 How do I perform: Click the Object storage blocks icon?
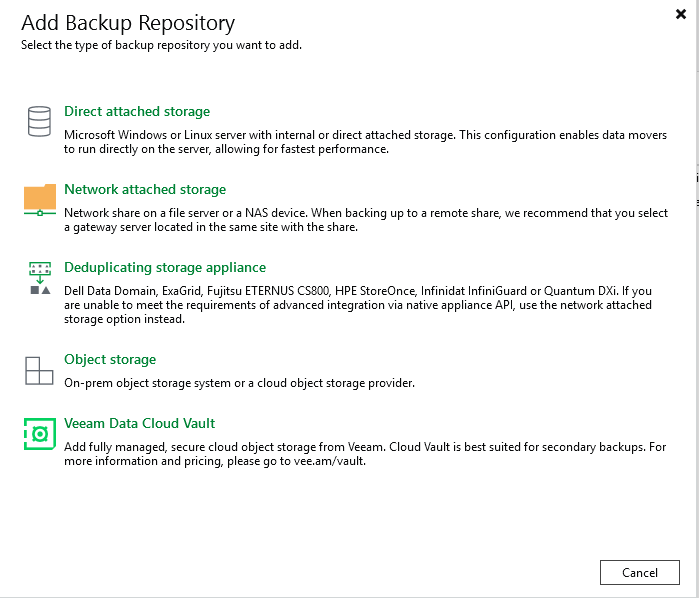tap(39, 370)
